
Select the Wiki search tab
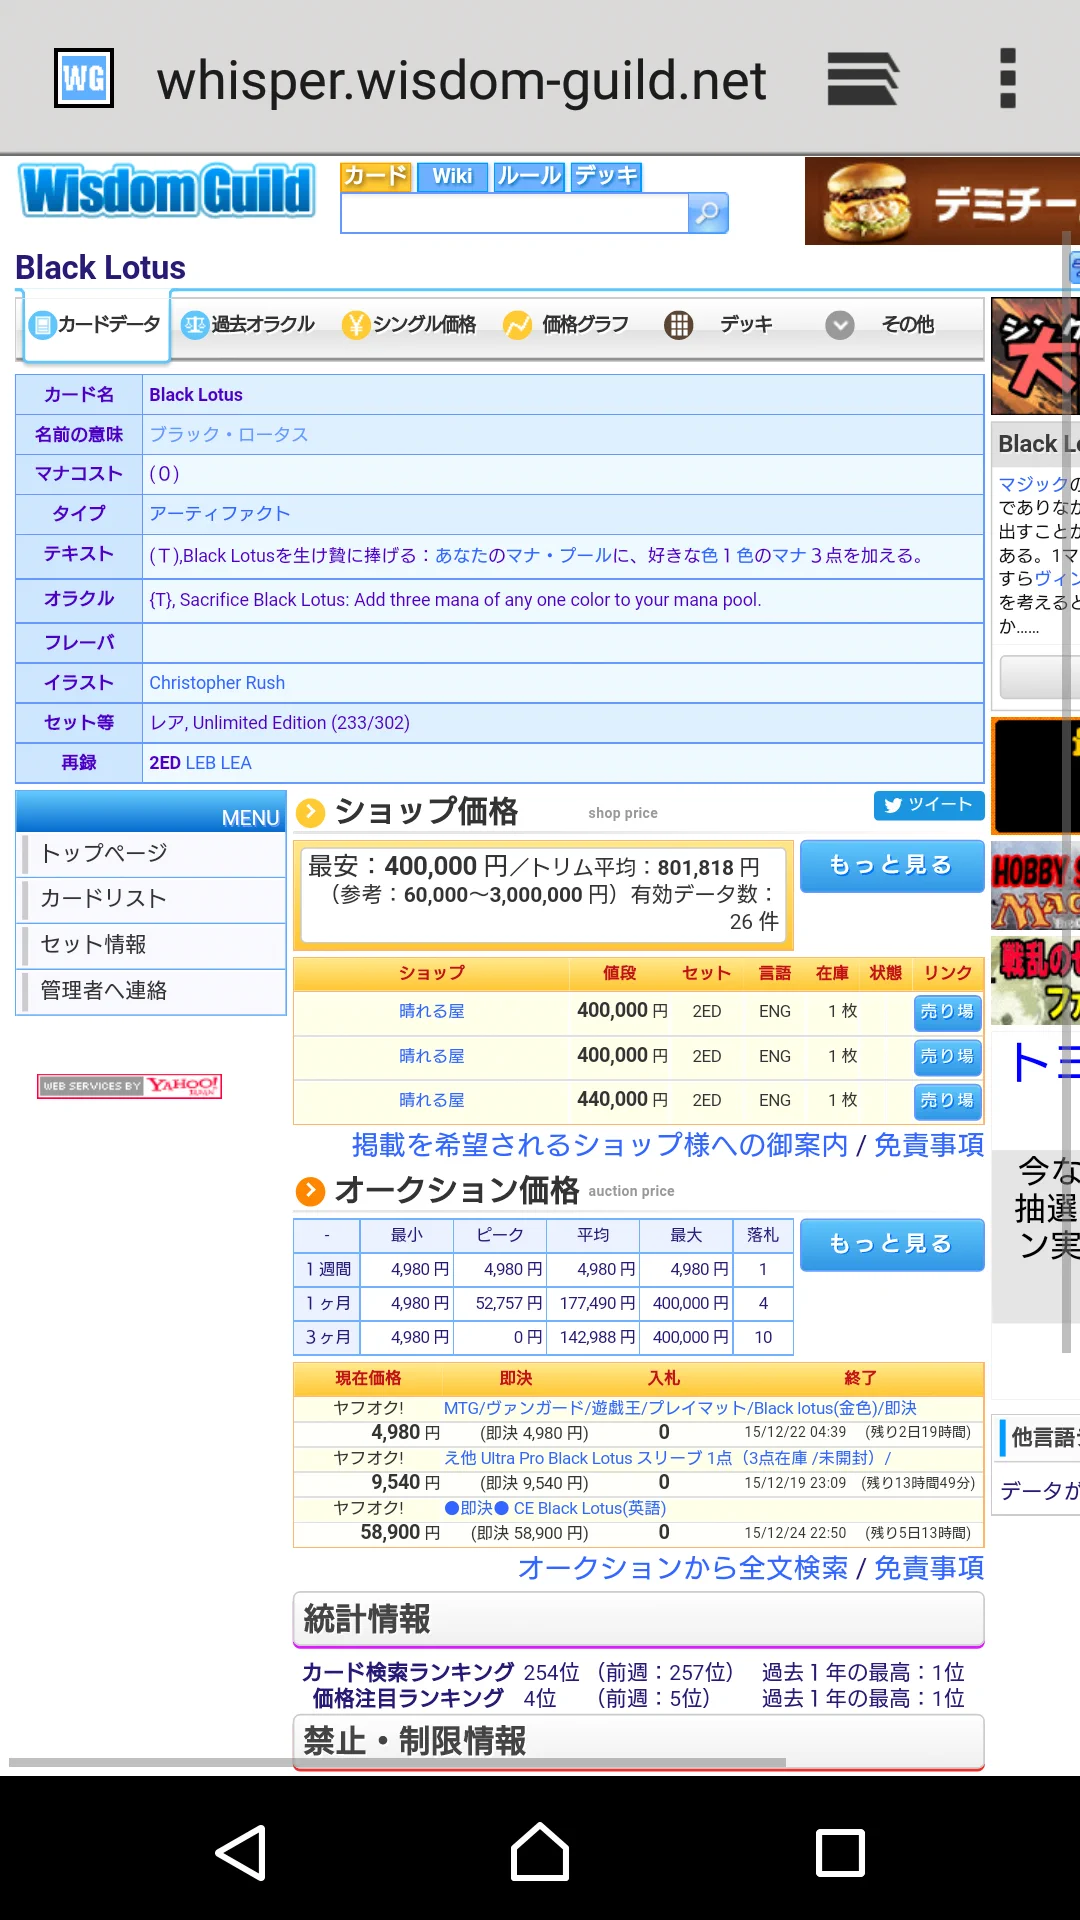(452, 176)
